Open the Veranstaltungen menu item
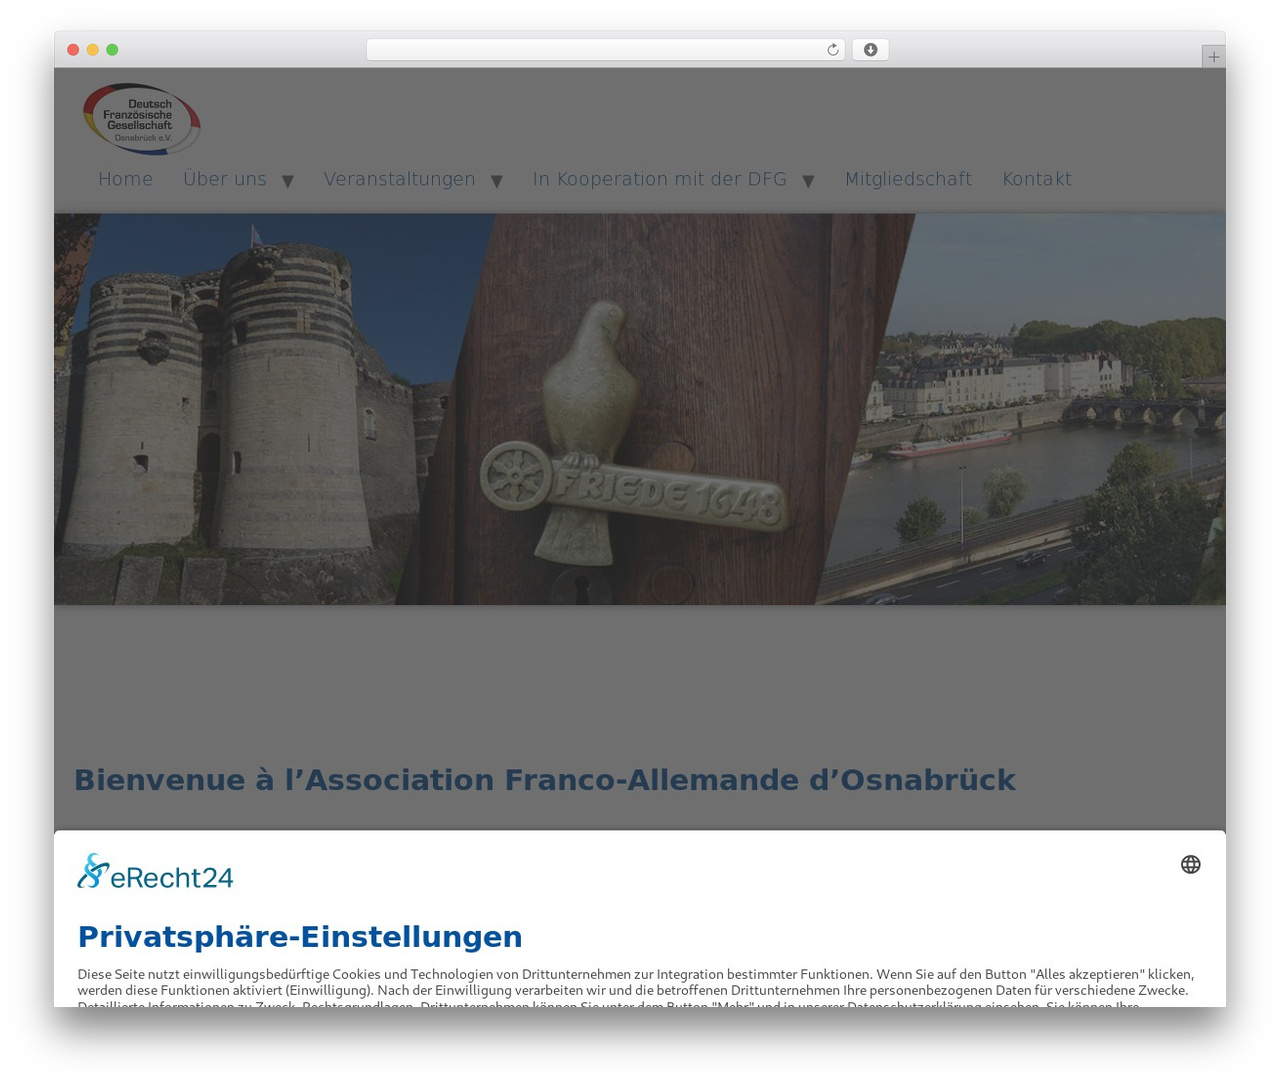Screen dimensions: 1280x1084 coord(399,179)
